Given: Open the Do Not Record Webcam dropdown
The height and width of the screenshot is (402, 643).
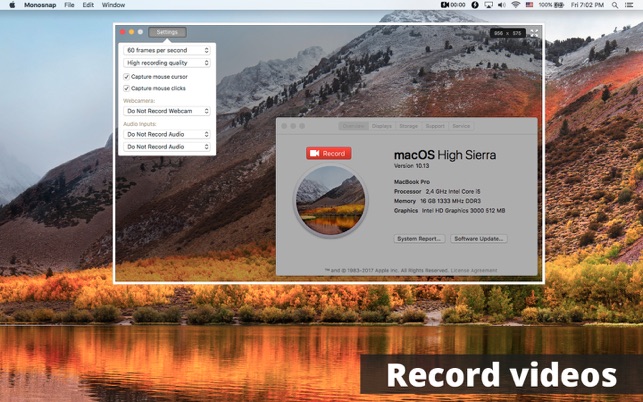Looking at the screenshot, I should click(x=167, y=111).
